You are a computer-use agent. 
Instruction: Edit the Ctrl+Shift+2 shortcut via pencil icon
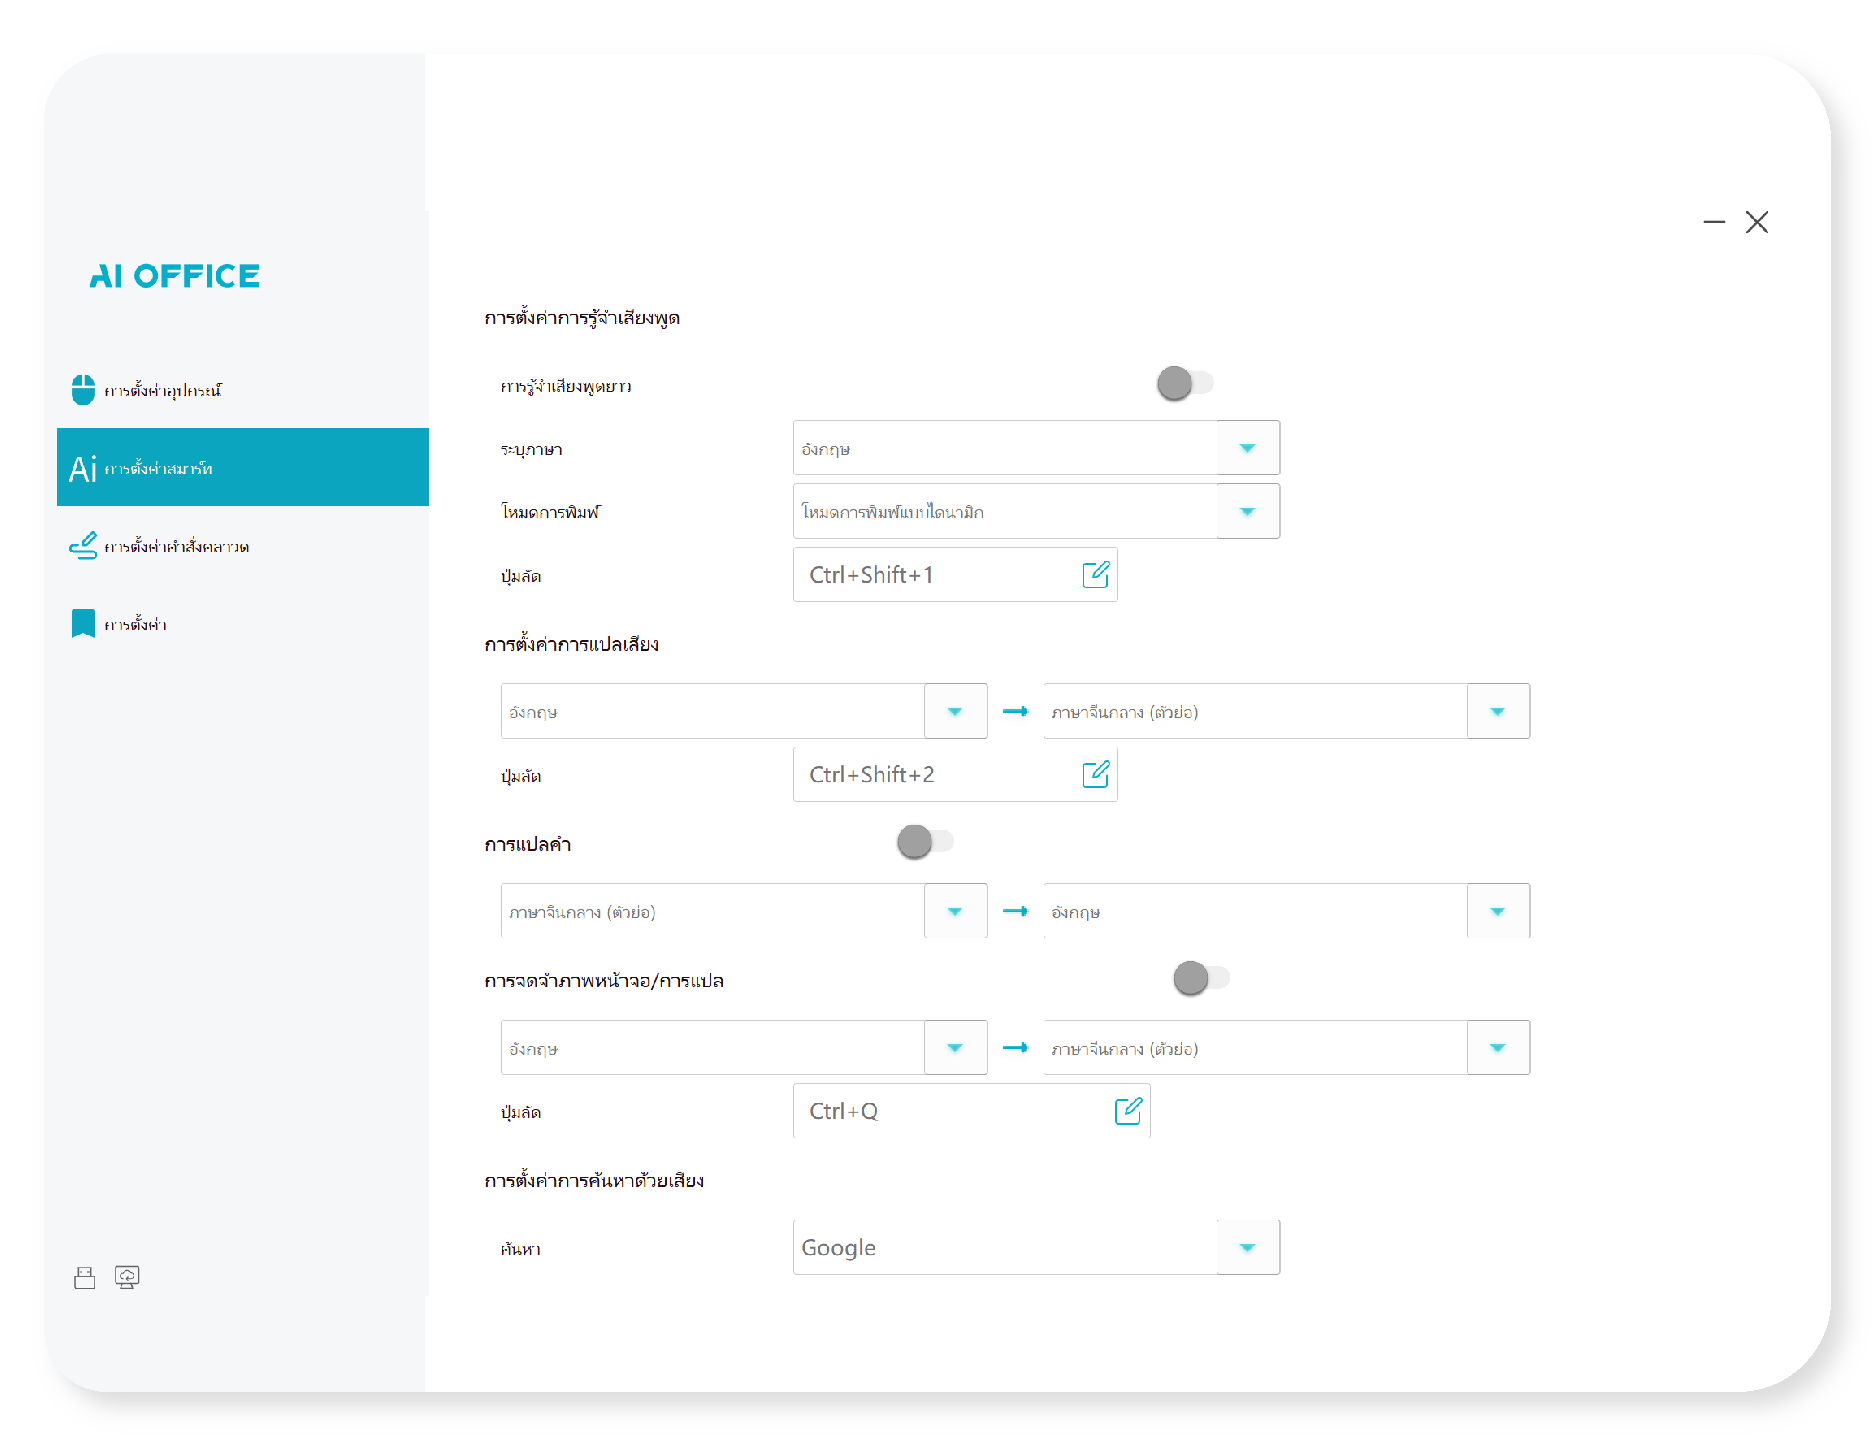1095,774
